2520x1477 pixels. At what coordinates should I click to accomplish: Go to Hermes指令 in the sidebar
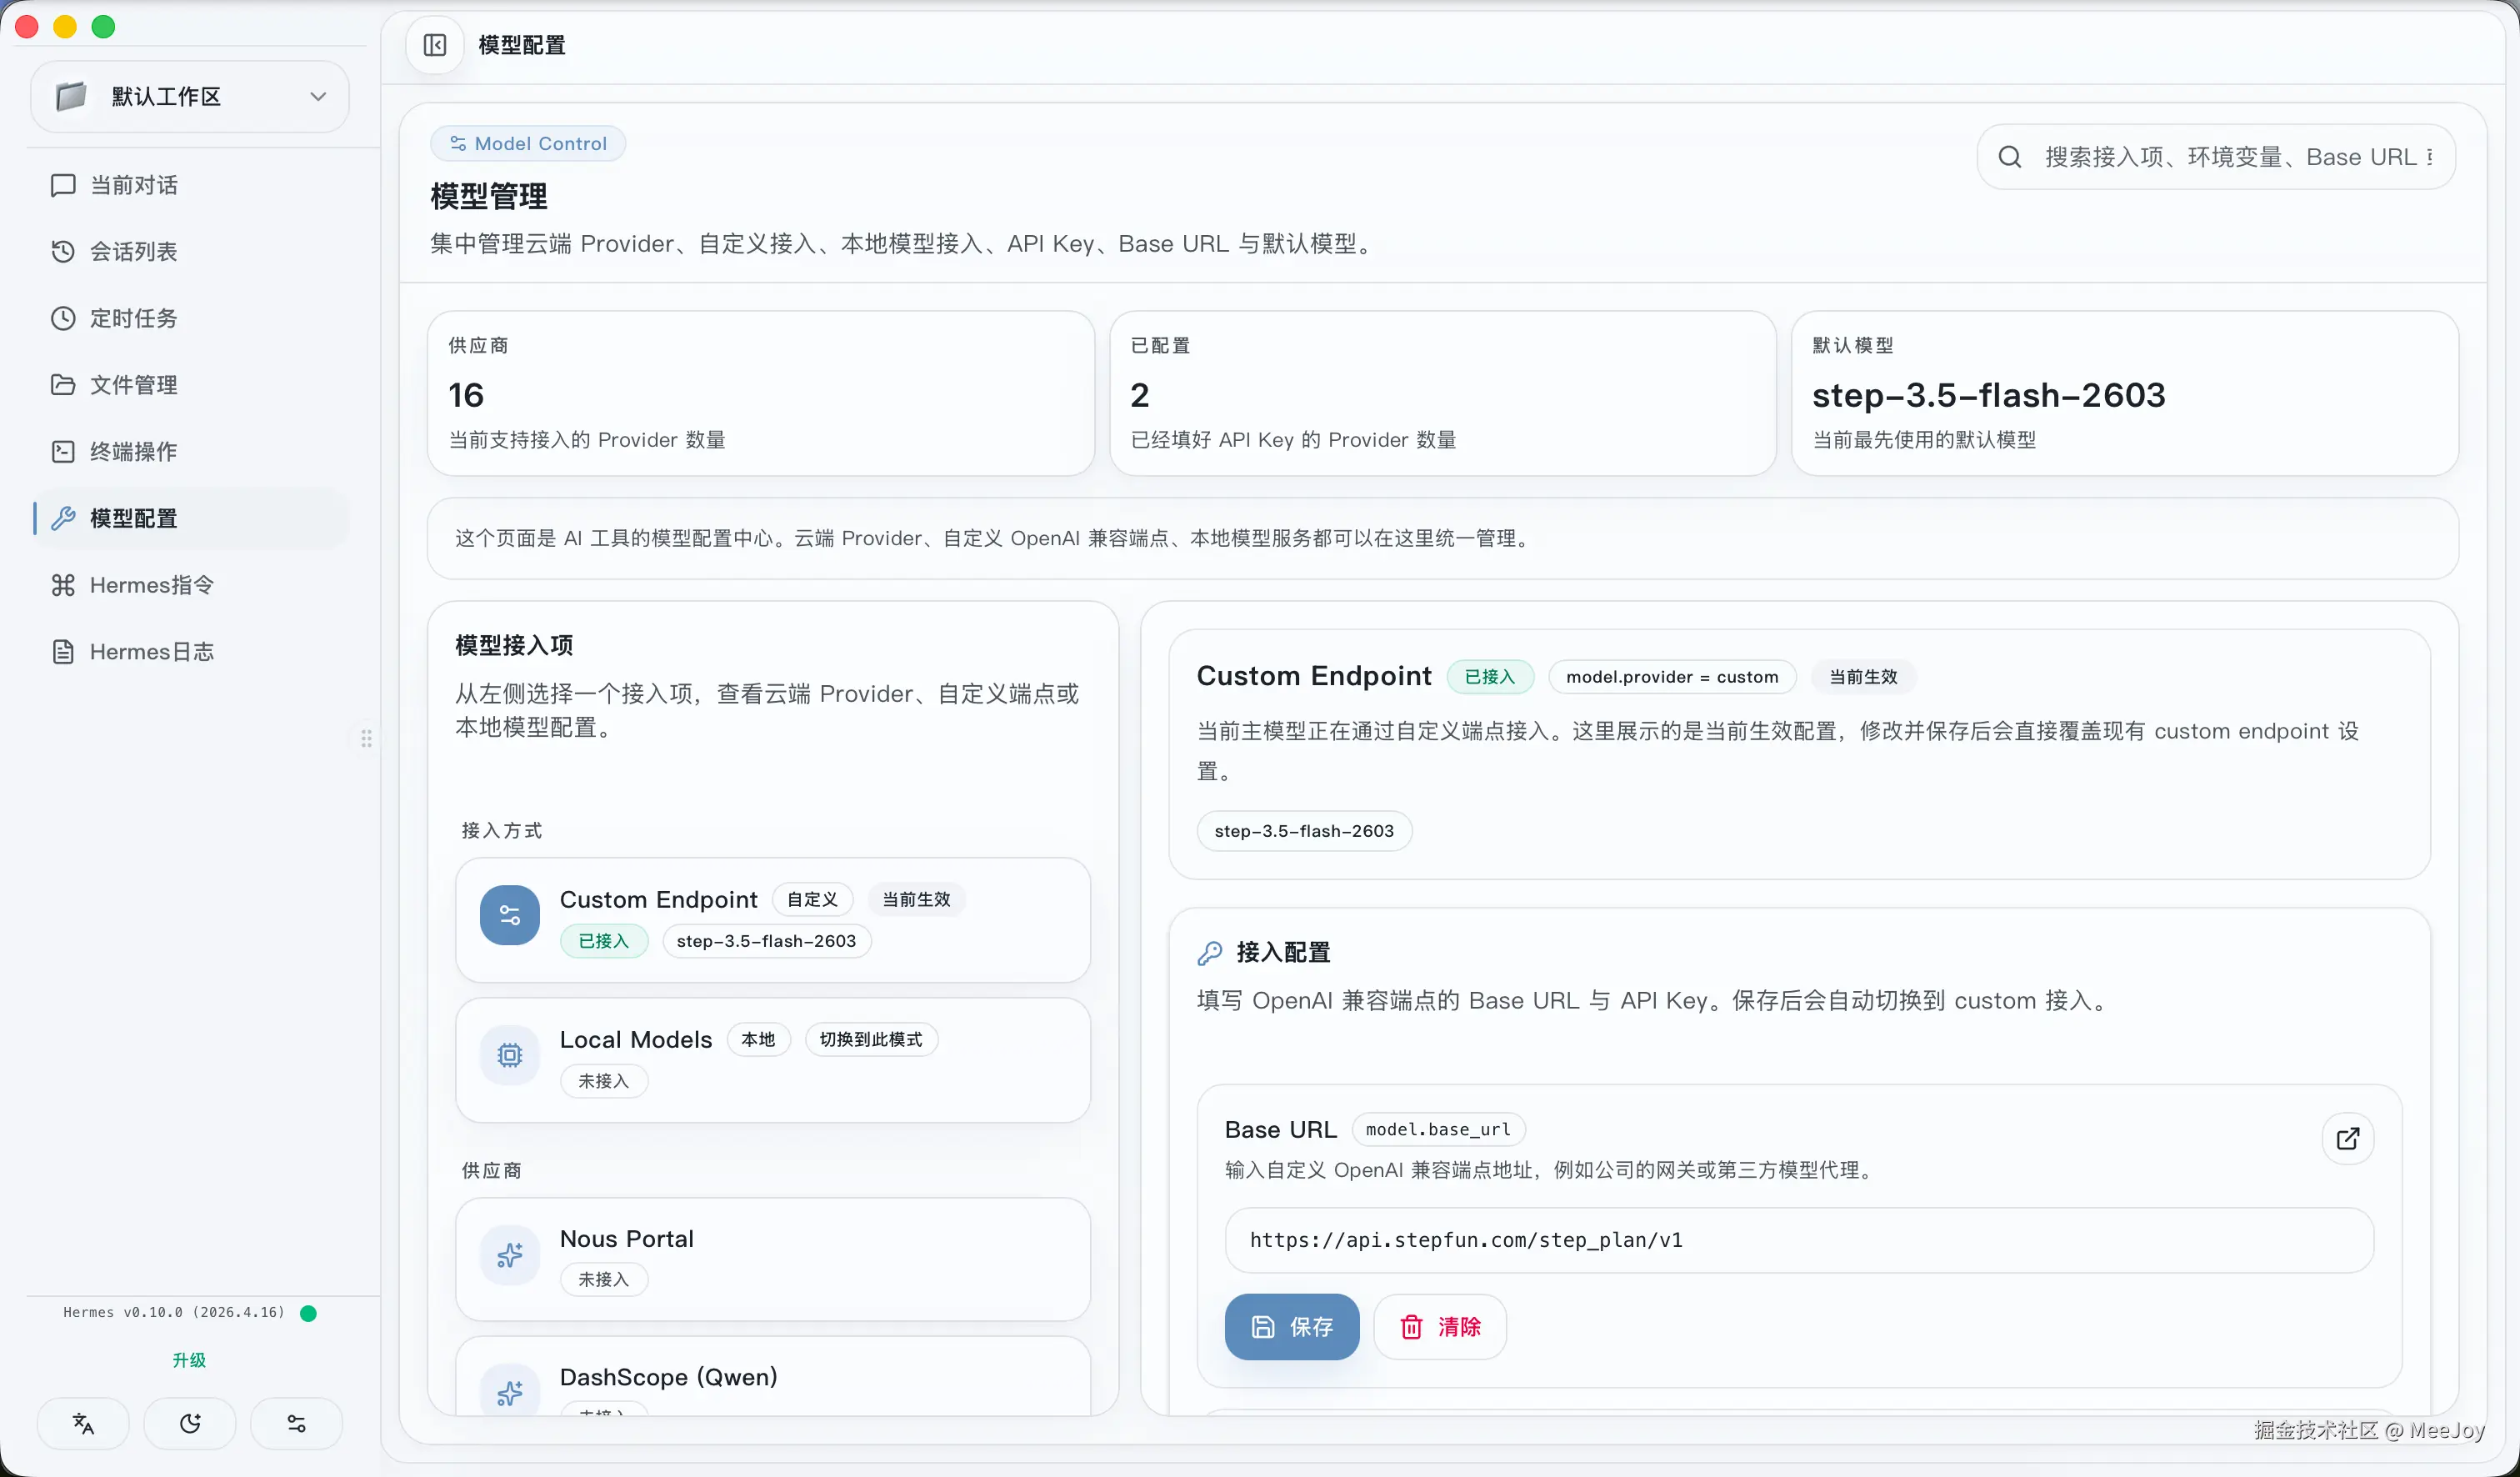(150, 585)
